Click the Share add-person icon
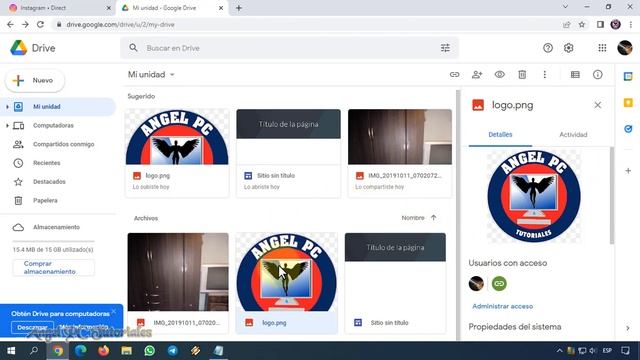The width and height of the screenshot is (640, 360). pyautogui.click(x=477, y=75)
